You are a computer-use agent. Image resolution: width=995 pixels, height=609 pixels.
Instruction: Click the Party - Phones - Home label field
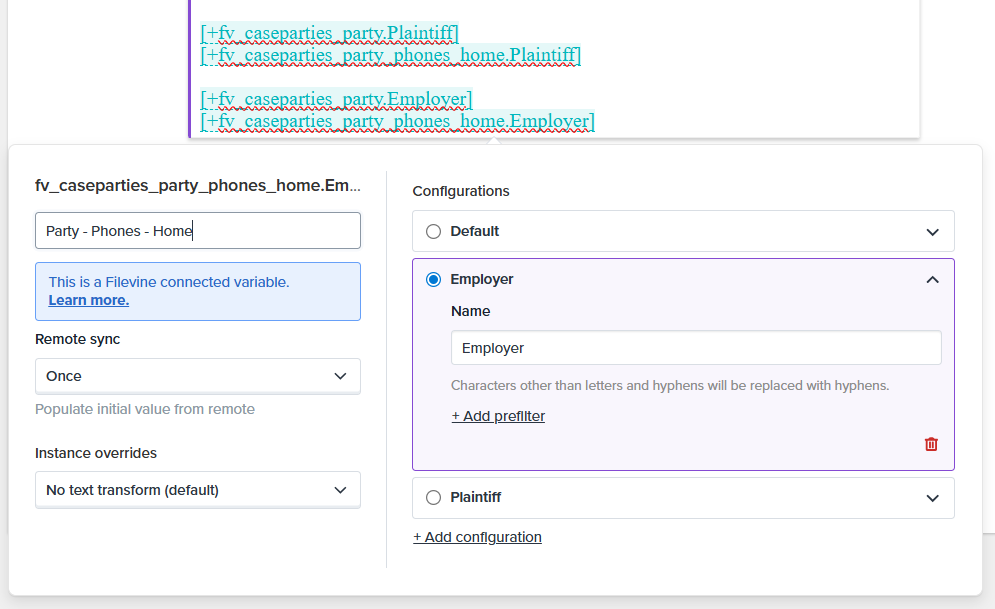pyautogui.click(x=197, y=231)
